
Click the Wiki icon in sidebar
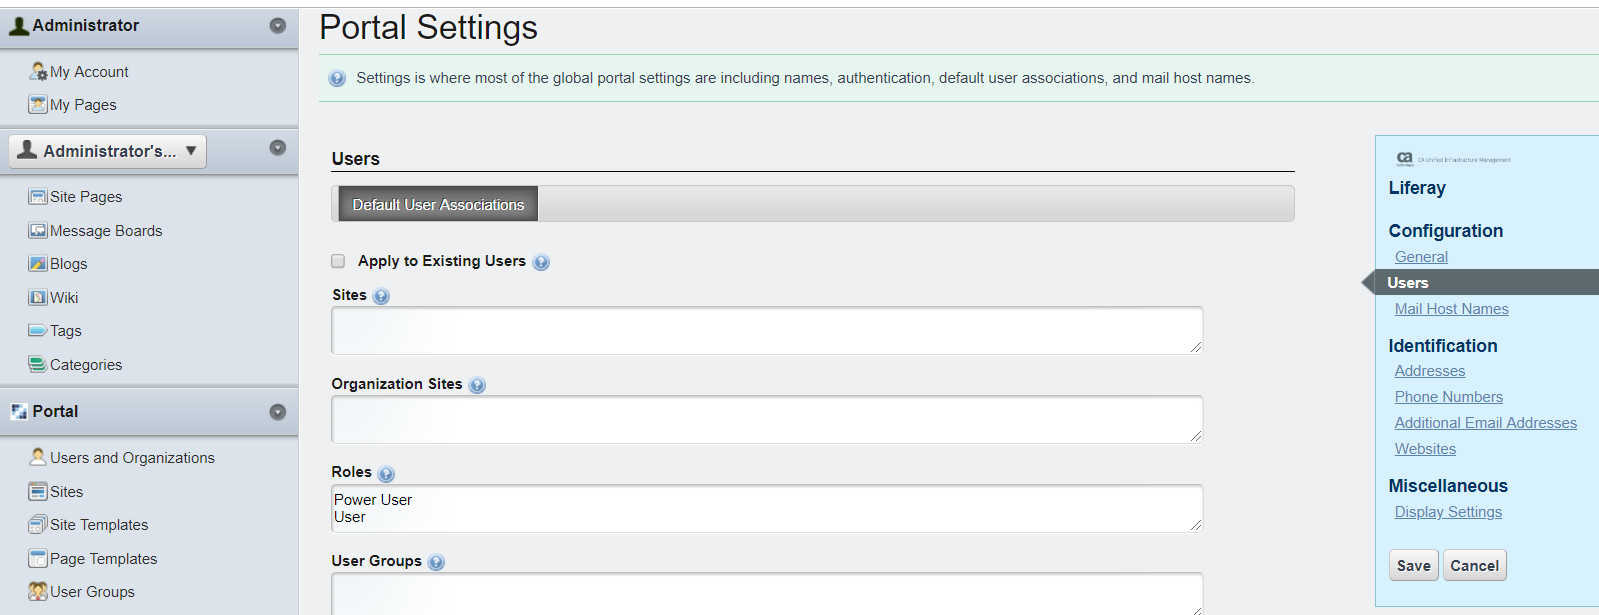click(38, 298)
